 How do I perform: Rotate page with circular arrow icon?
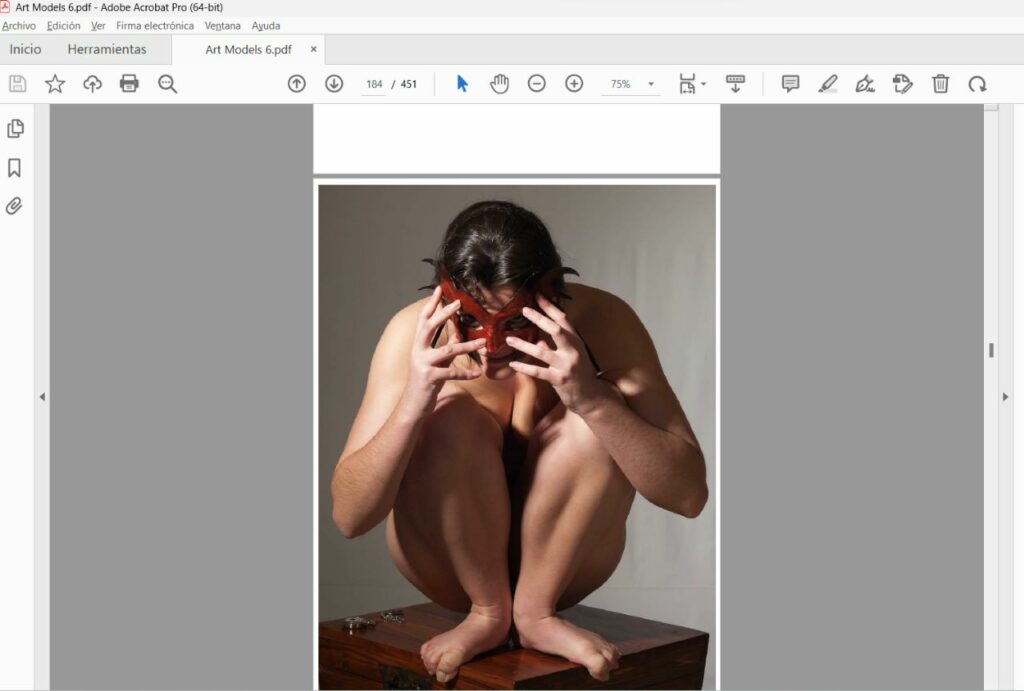(x=978, y=84)
